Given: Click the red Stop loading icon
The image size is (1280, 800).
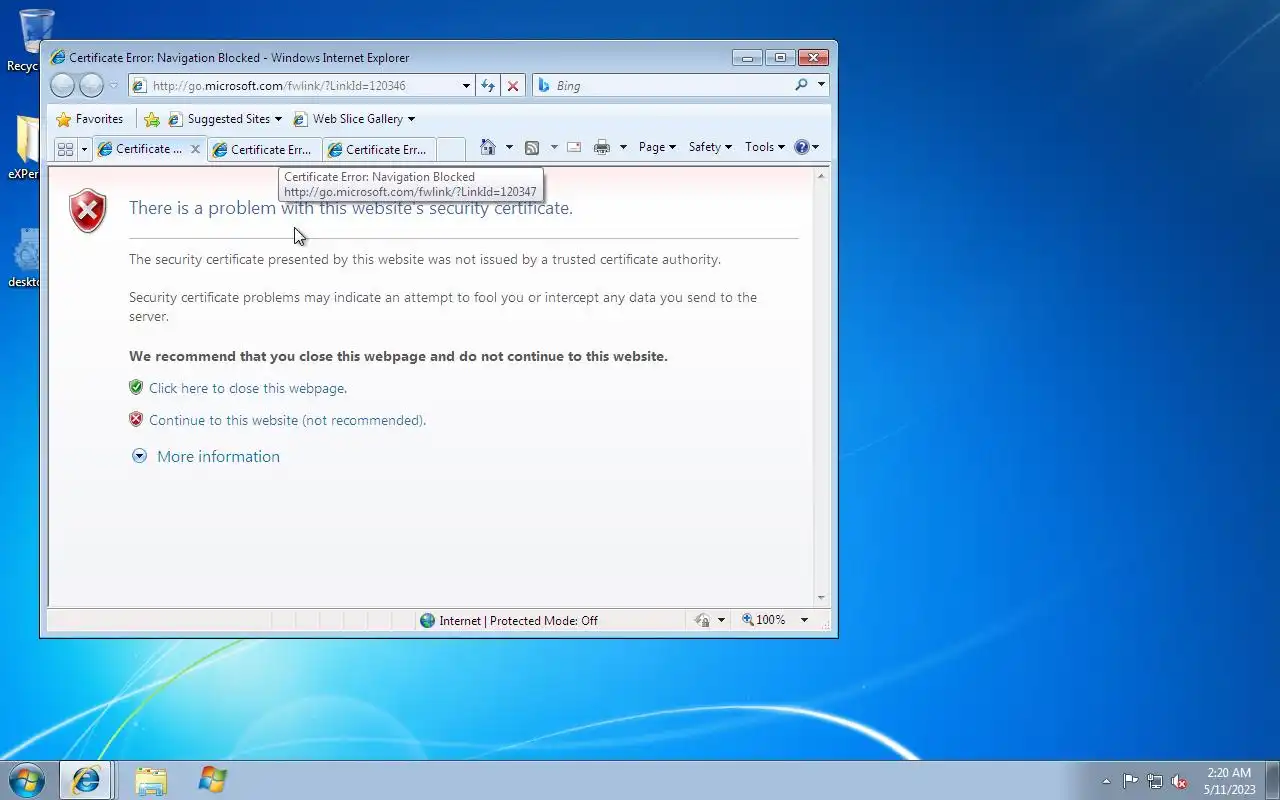Looking at the screenshot, I should tap(513, 86).
